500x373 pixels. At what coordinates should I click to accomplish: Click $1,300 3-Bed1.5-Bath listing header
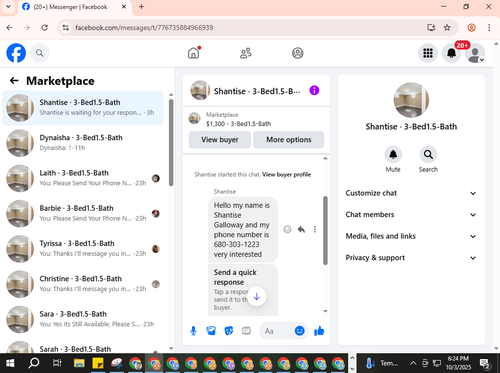click(256, 119)
